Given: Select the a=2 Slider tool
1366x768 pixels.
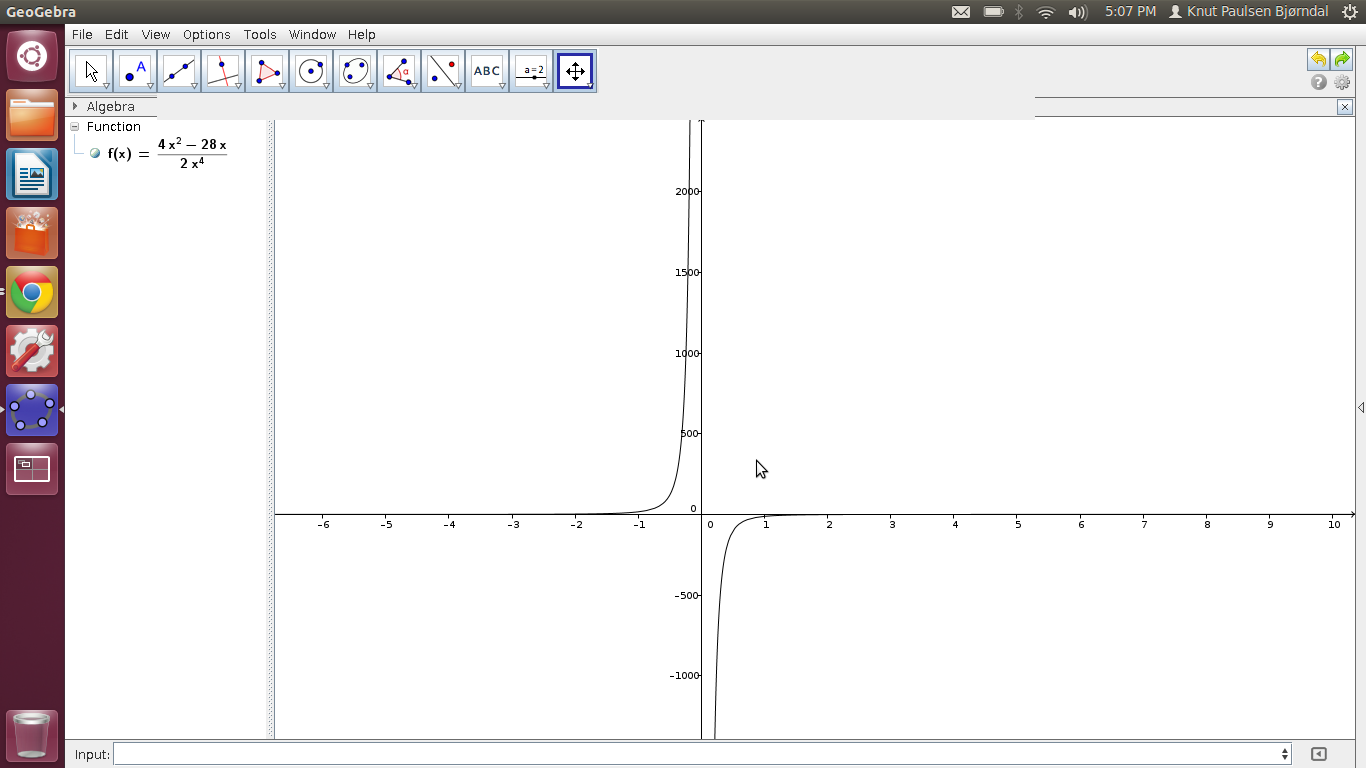Looking at the screenshot, I should click(531, 71).
